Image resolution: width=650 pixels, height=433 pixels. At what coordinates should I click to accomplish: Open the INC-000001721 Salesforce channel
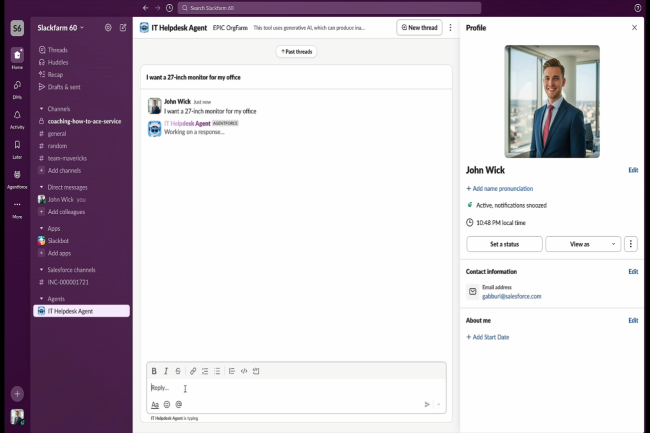(81, 282)
